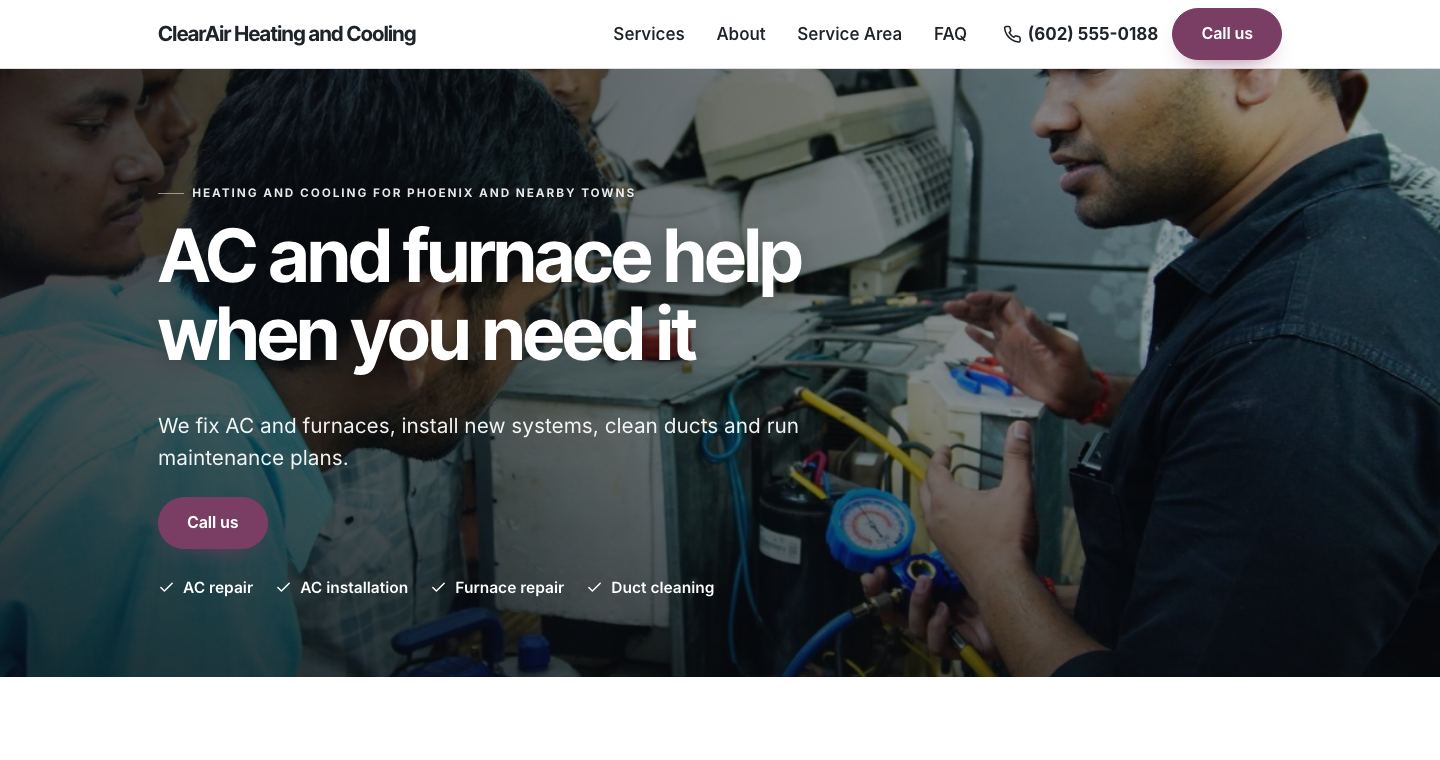Click the 'Furnace repair' label
Image resolution: width=1440 pixels, height=760 pixels.
coord(509,587)
